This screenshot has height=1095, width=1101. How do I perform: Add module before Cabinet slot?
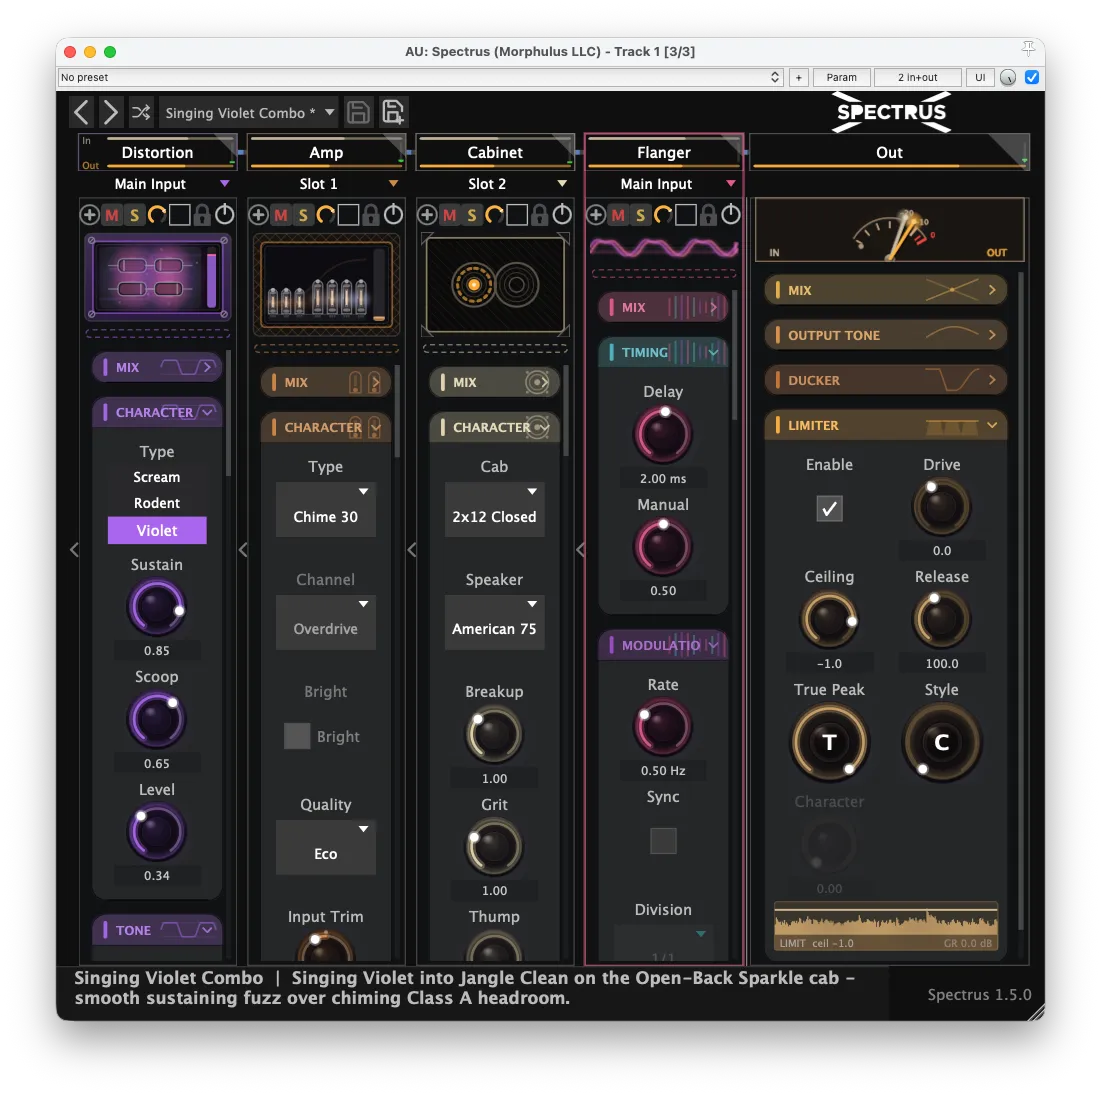(x=427, y=215)
